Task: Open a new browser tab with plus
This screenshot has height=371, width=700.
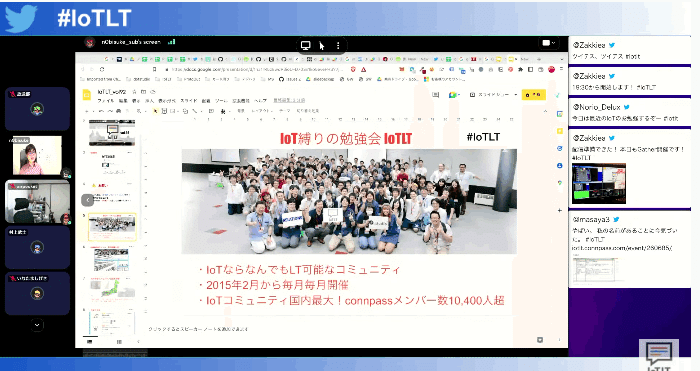Action: point(539,59)
